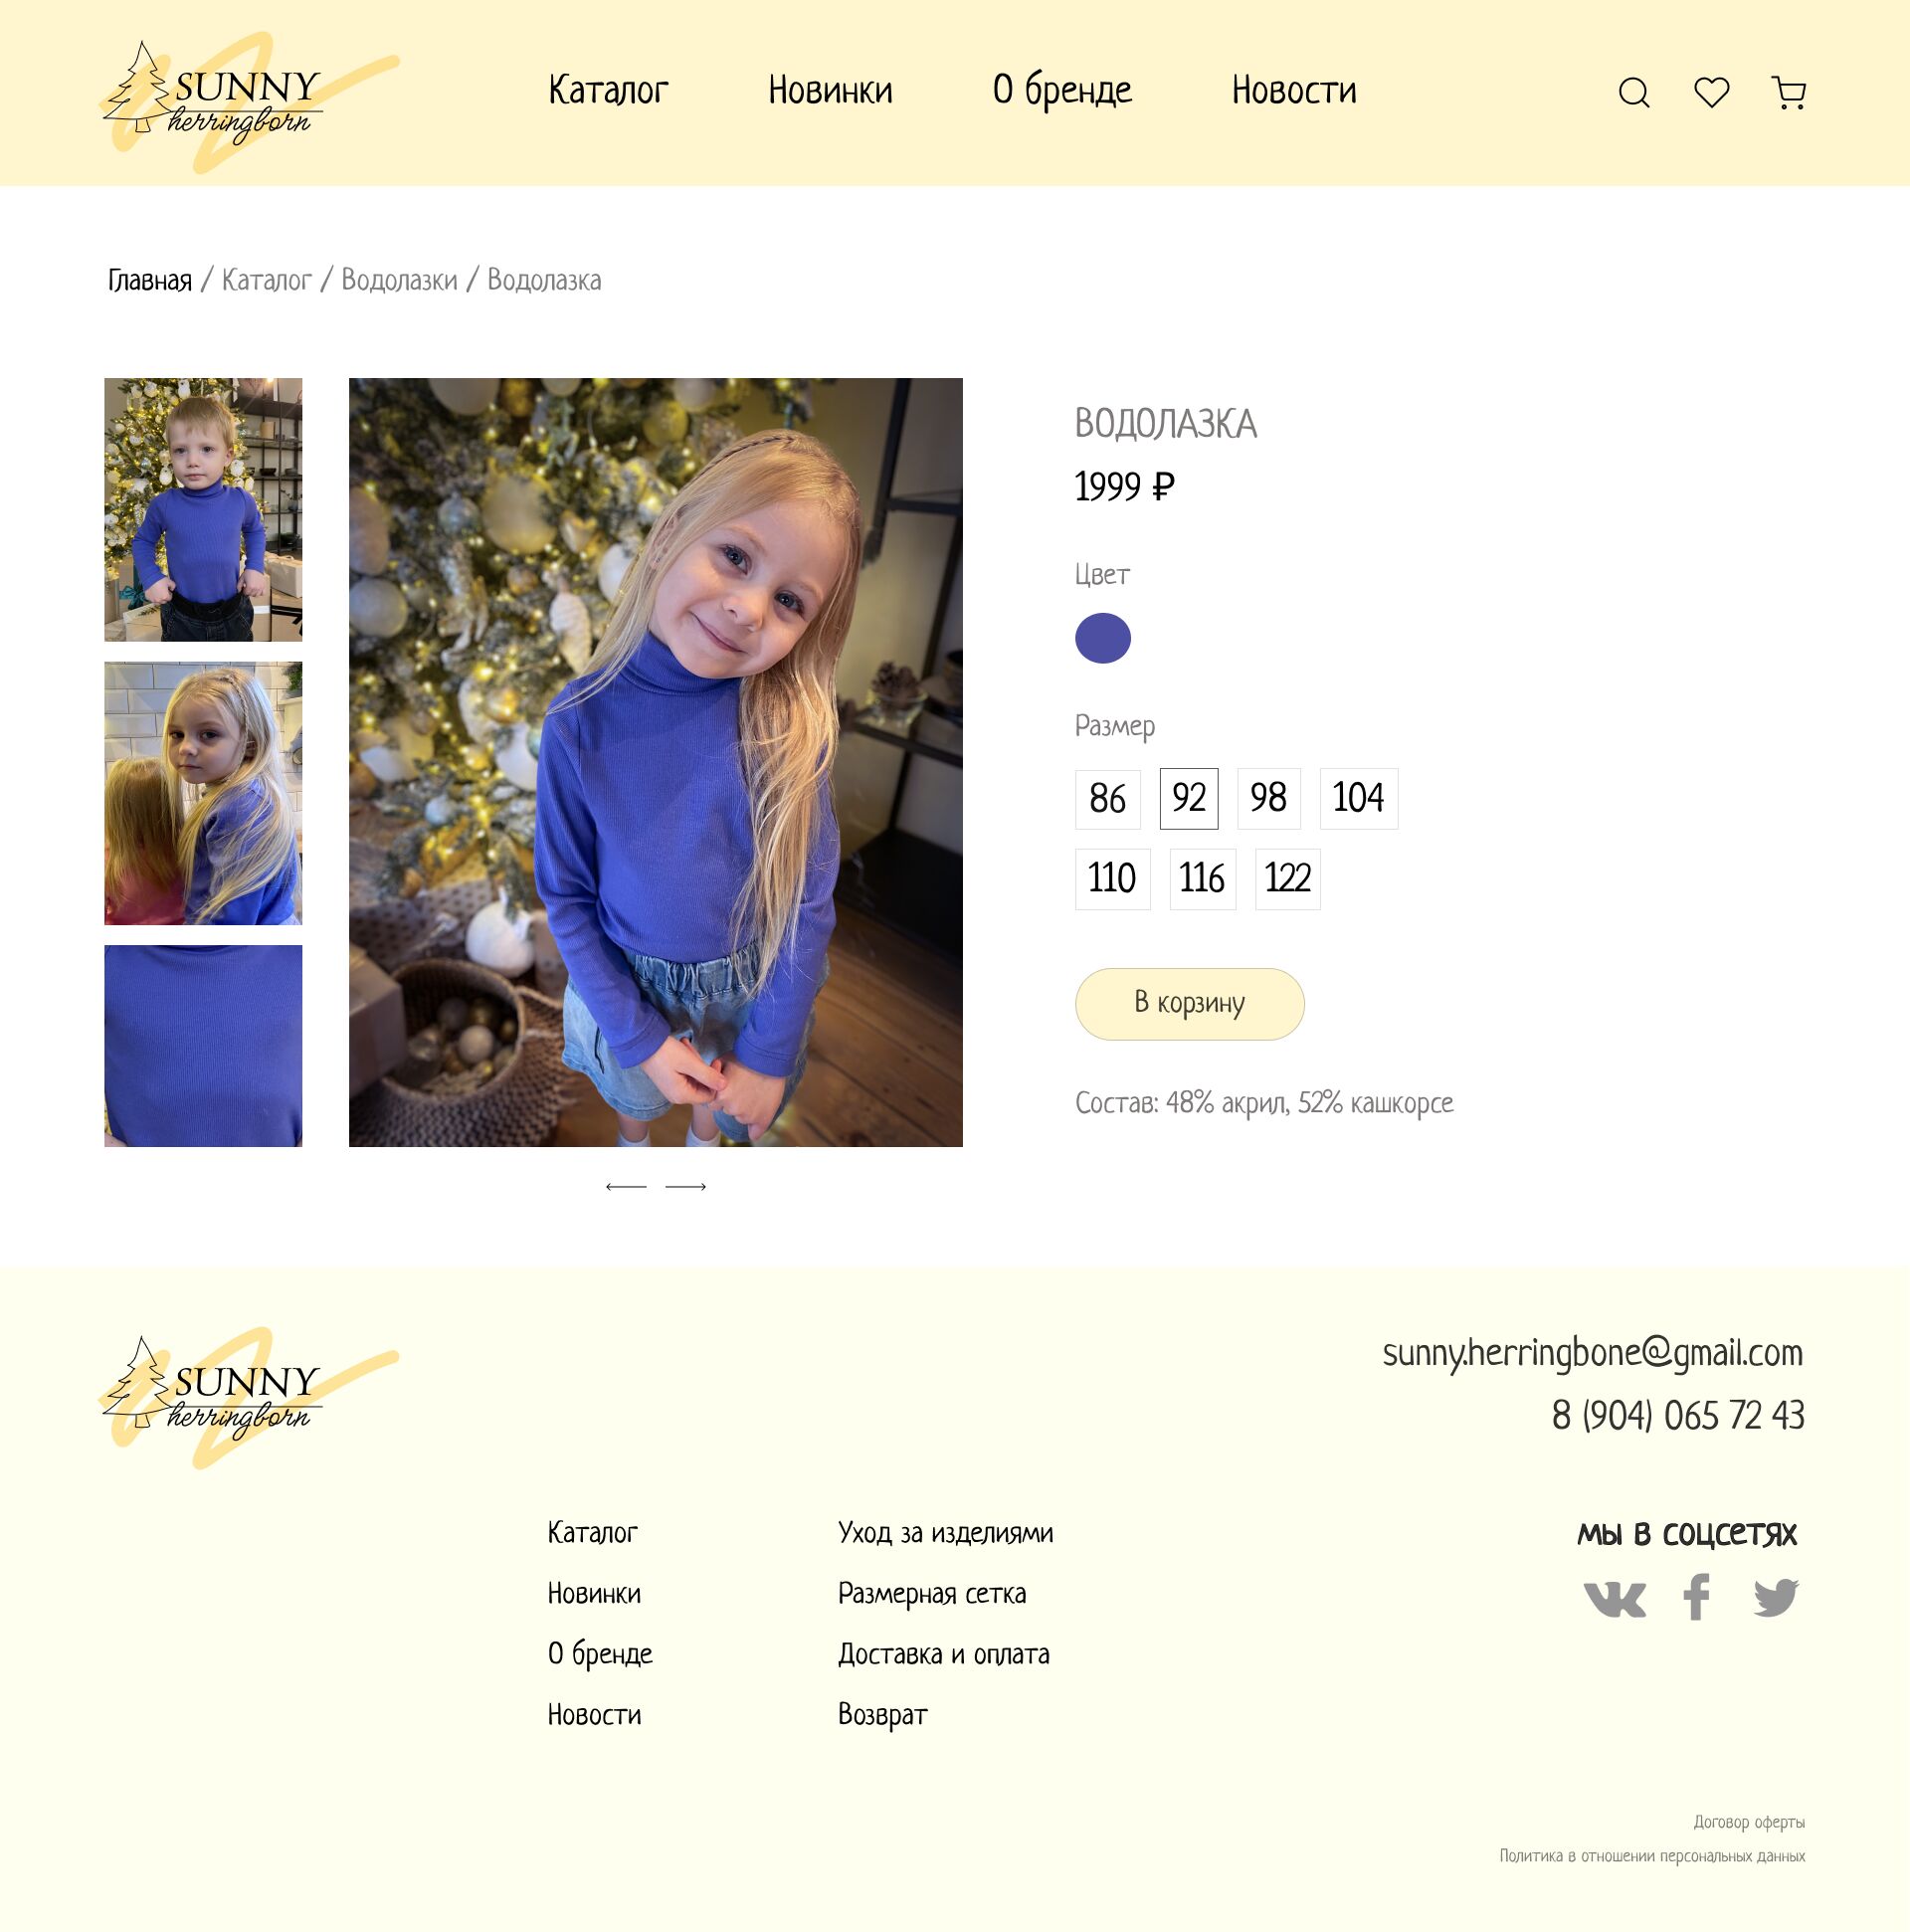The width and height of the screenshot is (1910, 1932).
Task: Open the Twitter bird icon
Action: 1776,1598
